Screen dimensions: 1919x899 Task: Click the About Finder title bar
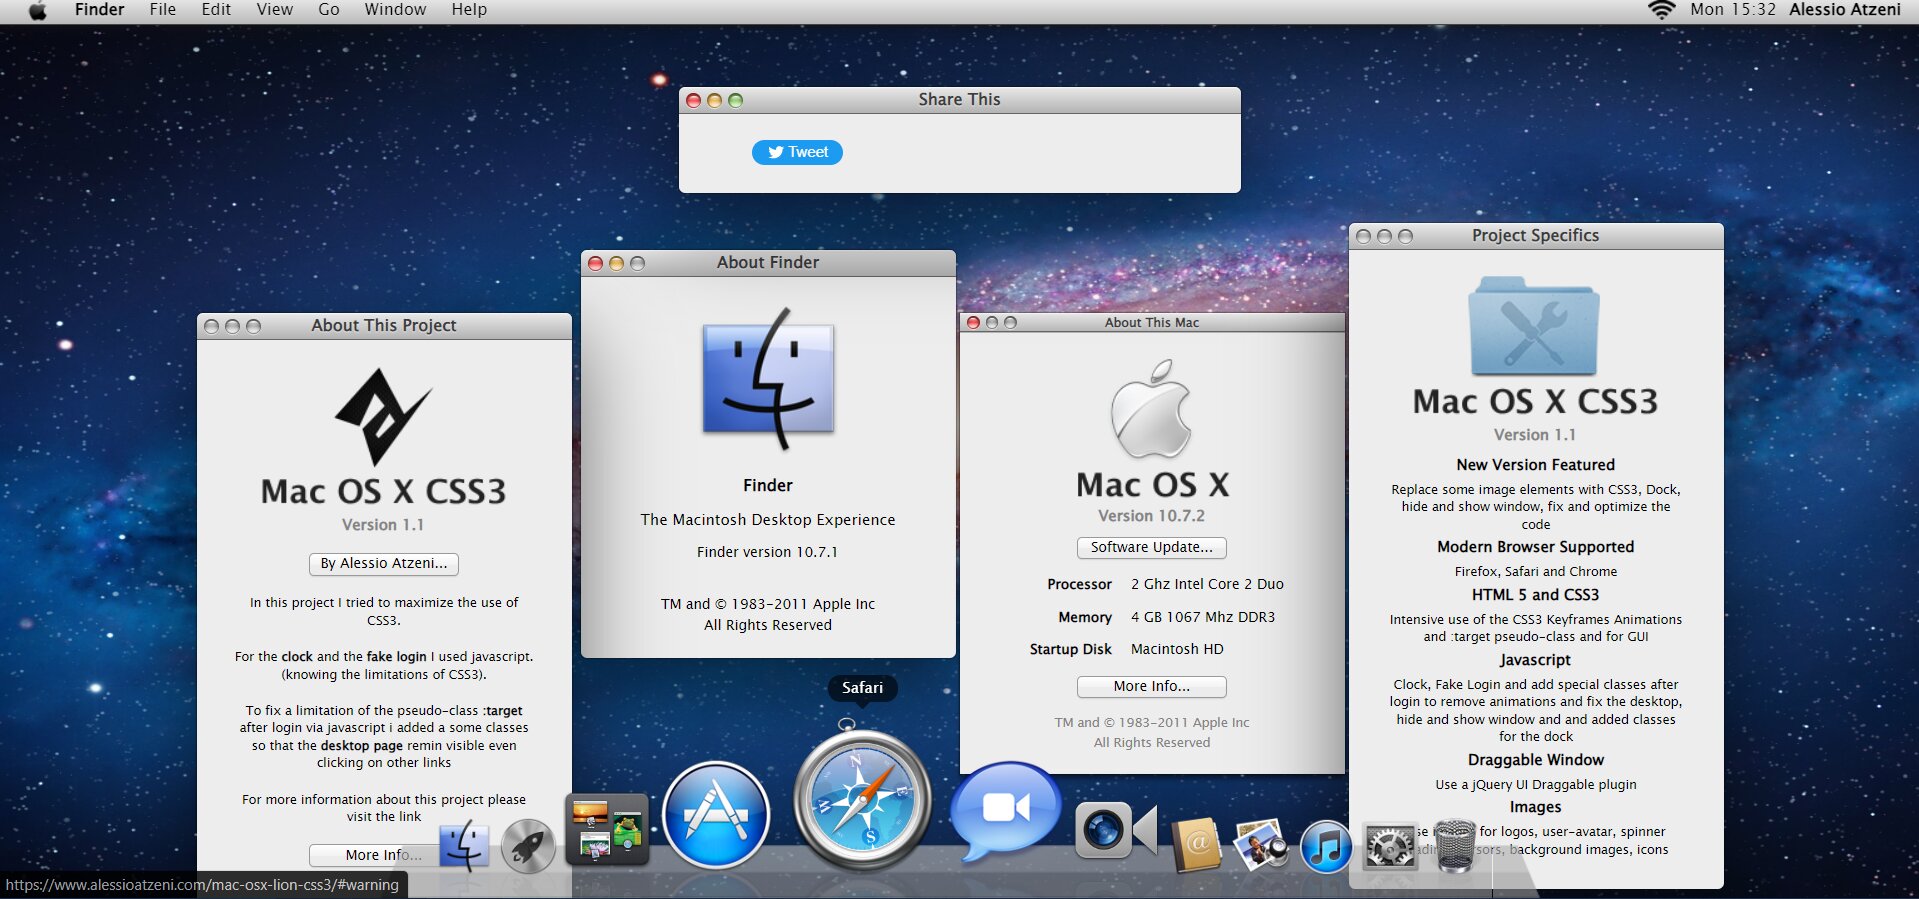click(768, 263)
